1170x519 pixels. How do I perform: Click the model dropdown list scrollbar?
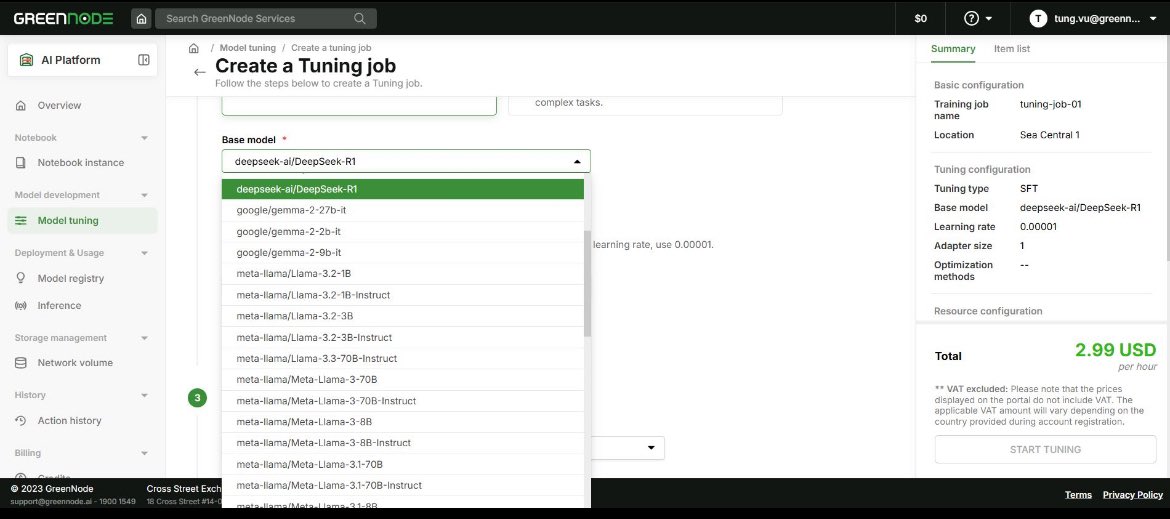[x=587, y=283]
